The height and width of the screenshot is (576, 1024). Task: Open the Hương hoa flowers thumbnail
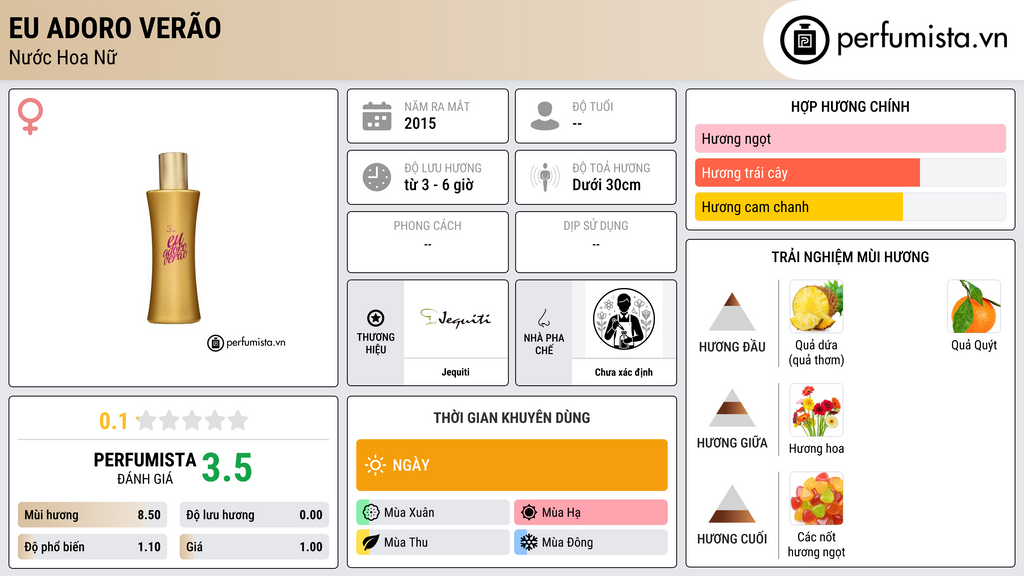[816, 410]
